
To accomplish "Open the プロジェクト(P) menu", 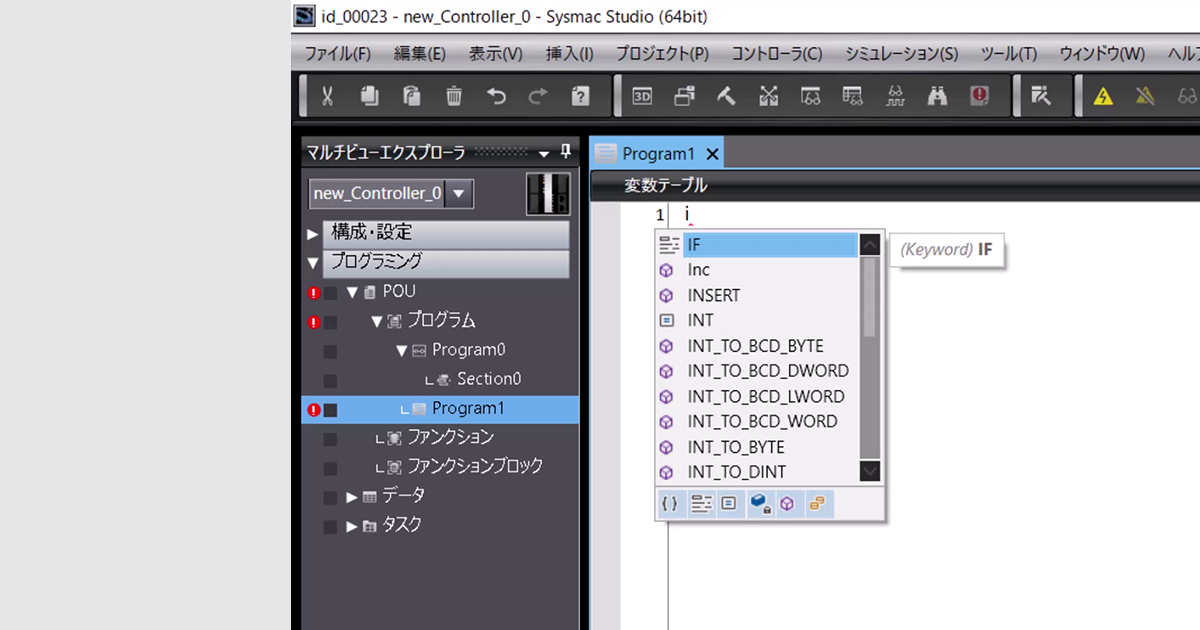I will 662,53.
